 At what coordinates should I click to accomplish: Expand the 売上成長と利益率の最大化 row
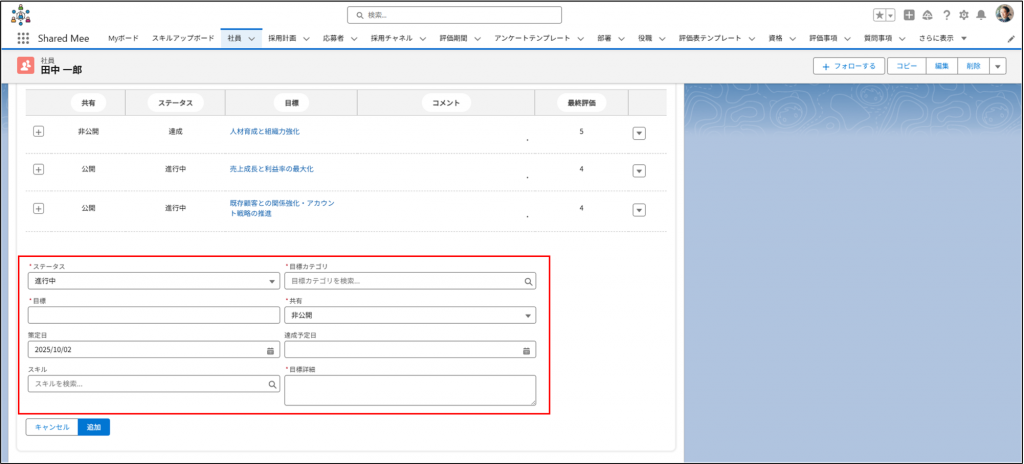point(39,170)
